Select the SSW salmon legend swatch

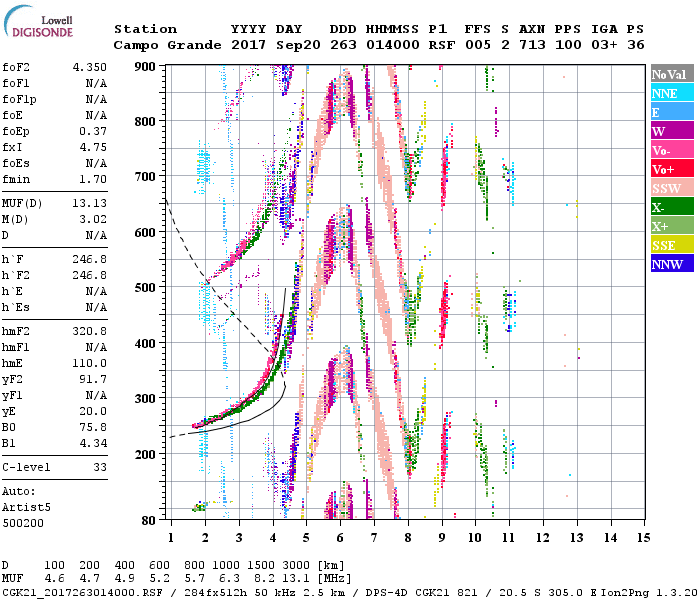click(672, 188)
